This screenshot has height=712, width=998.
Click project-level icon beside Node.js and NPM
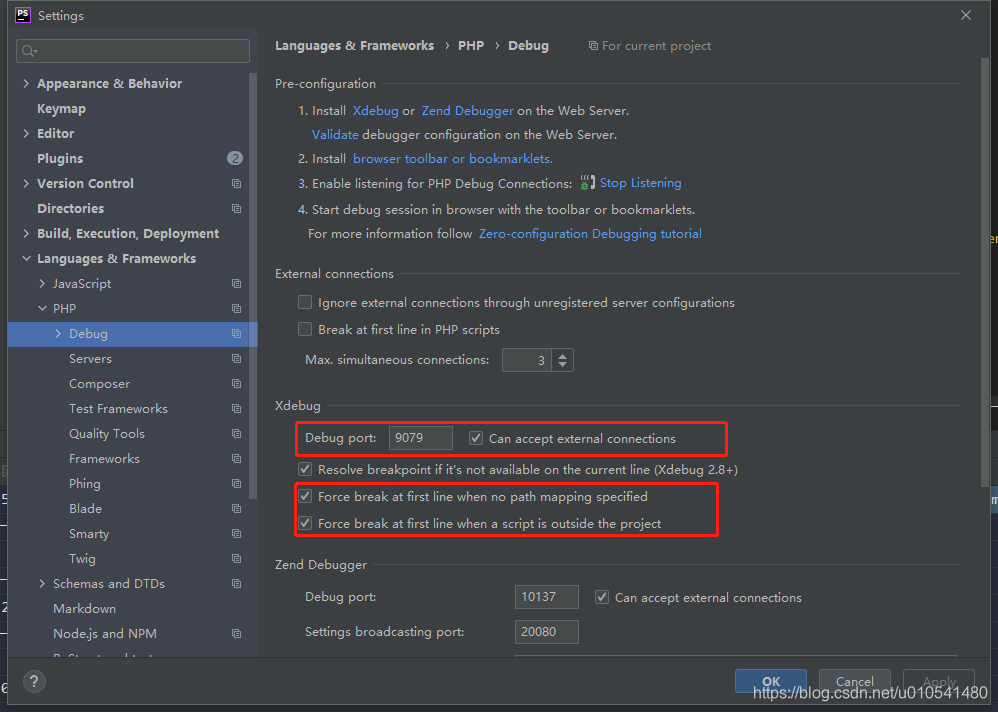(236, 634)
